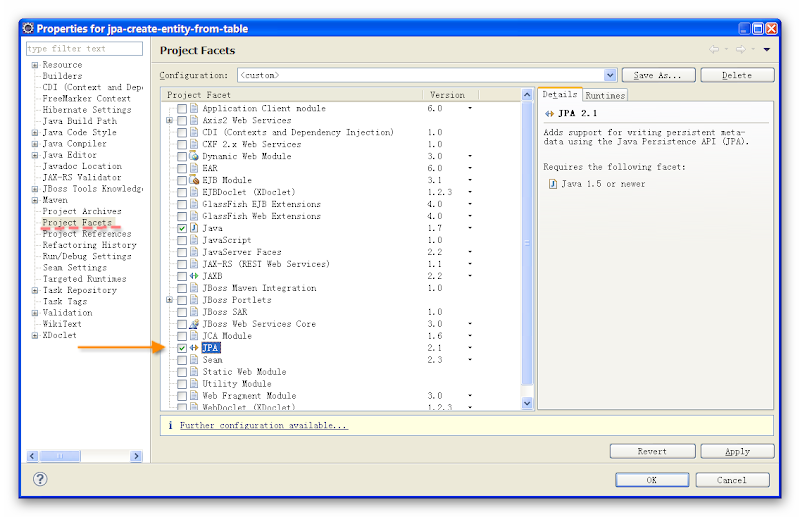The width and height of the screenshot is (800, 517).
Task: Check the Seam facet checkbox
Action: 182,360
